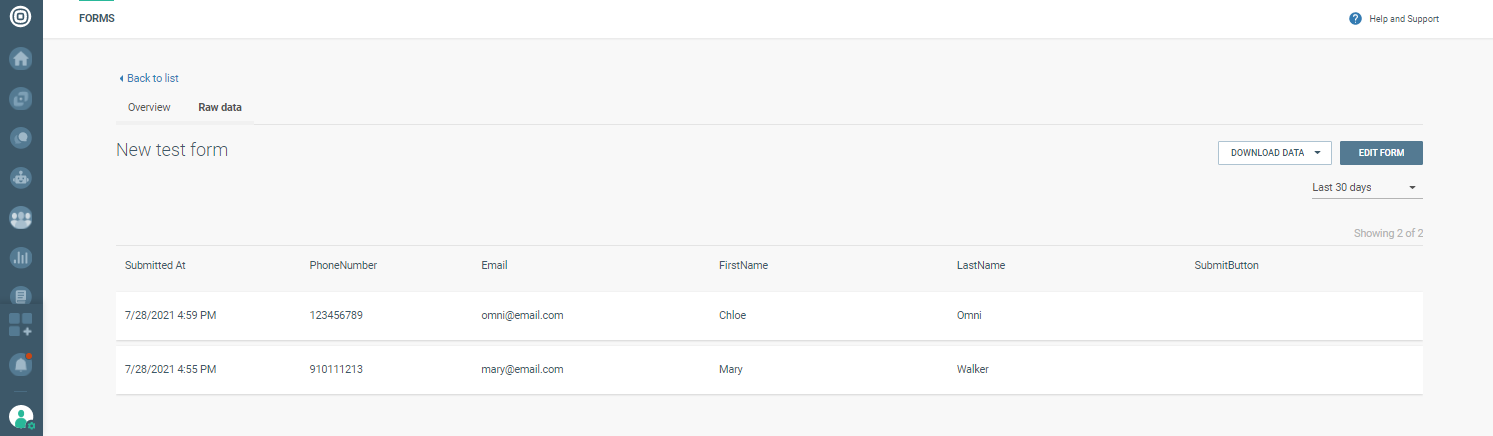
Task: Open the people group icon in sidebar
Action: click(20, 217)
